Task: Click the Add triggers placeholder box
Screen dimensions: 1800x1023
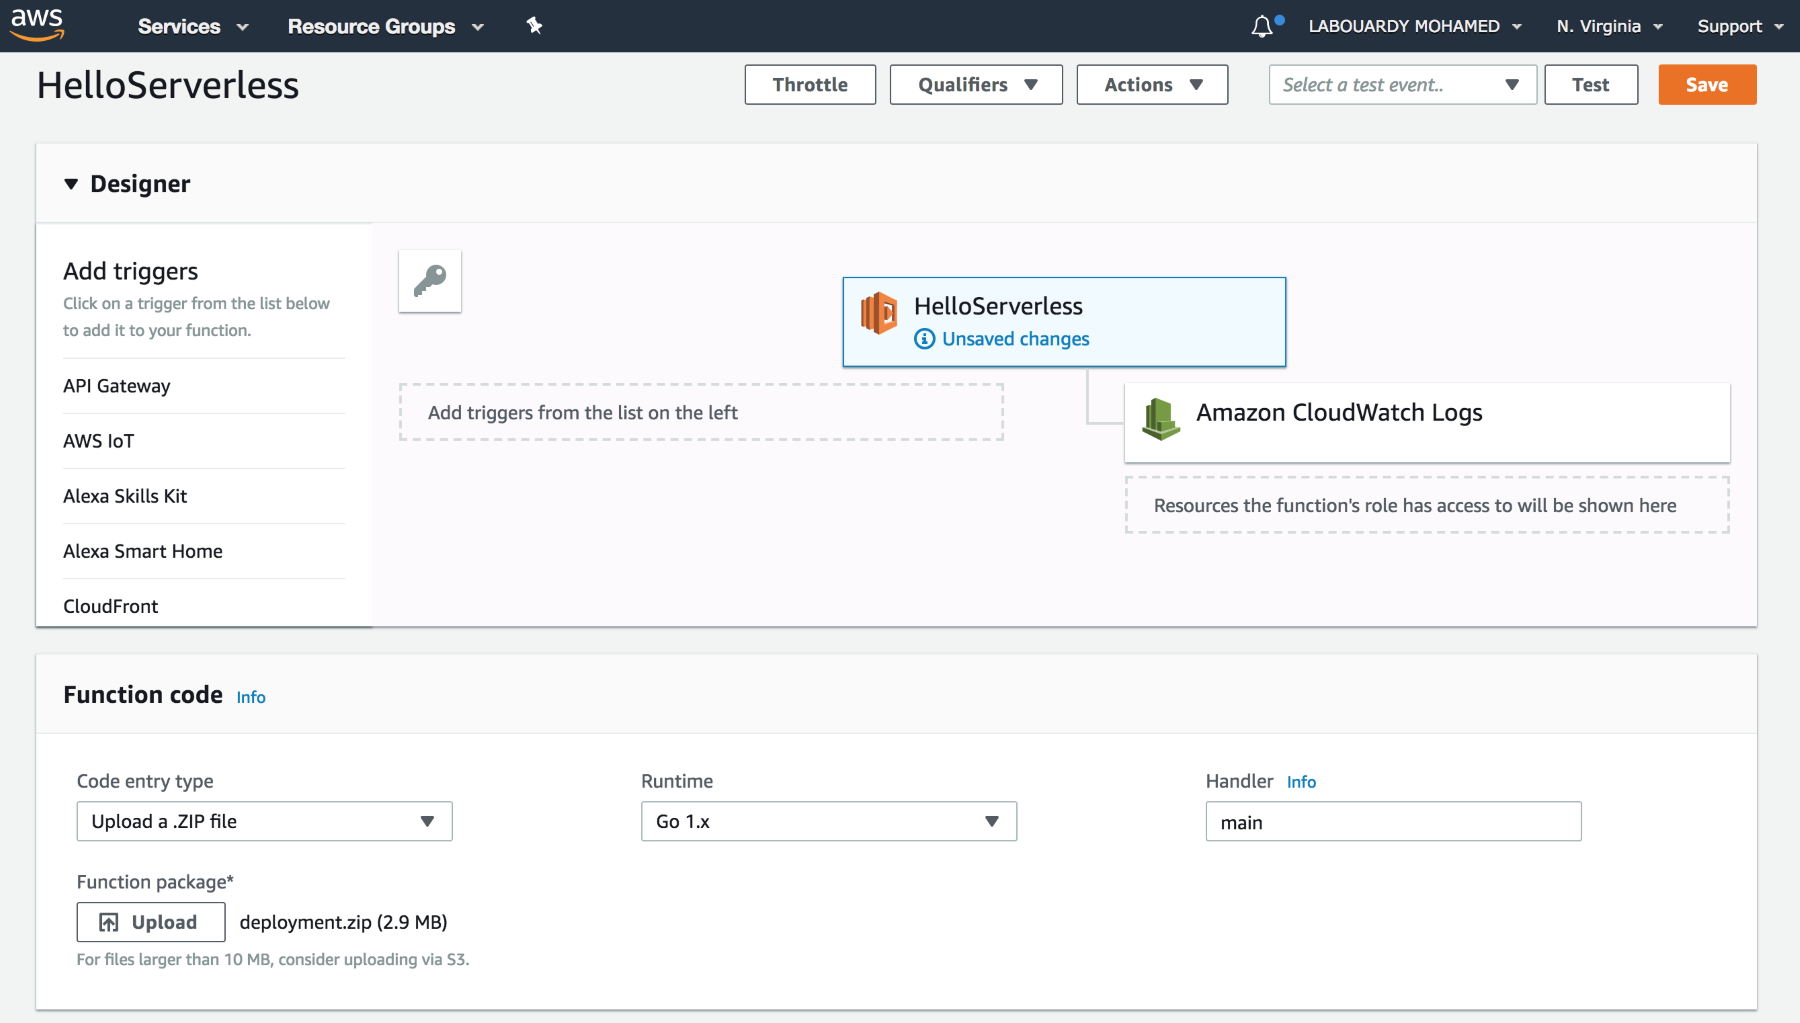Action: click(701, 412)
